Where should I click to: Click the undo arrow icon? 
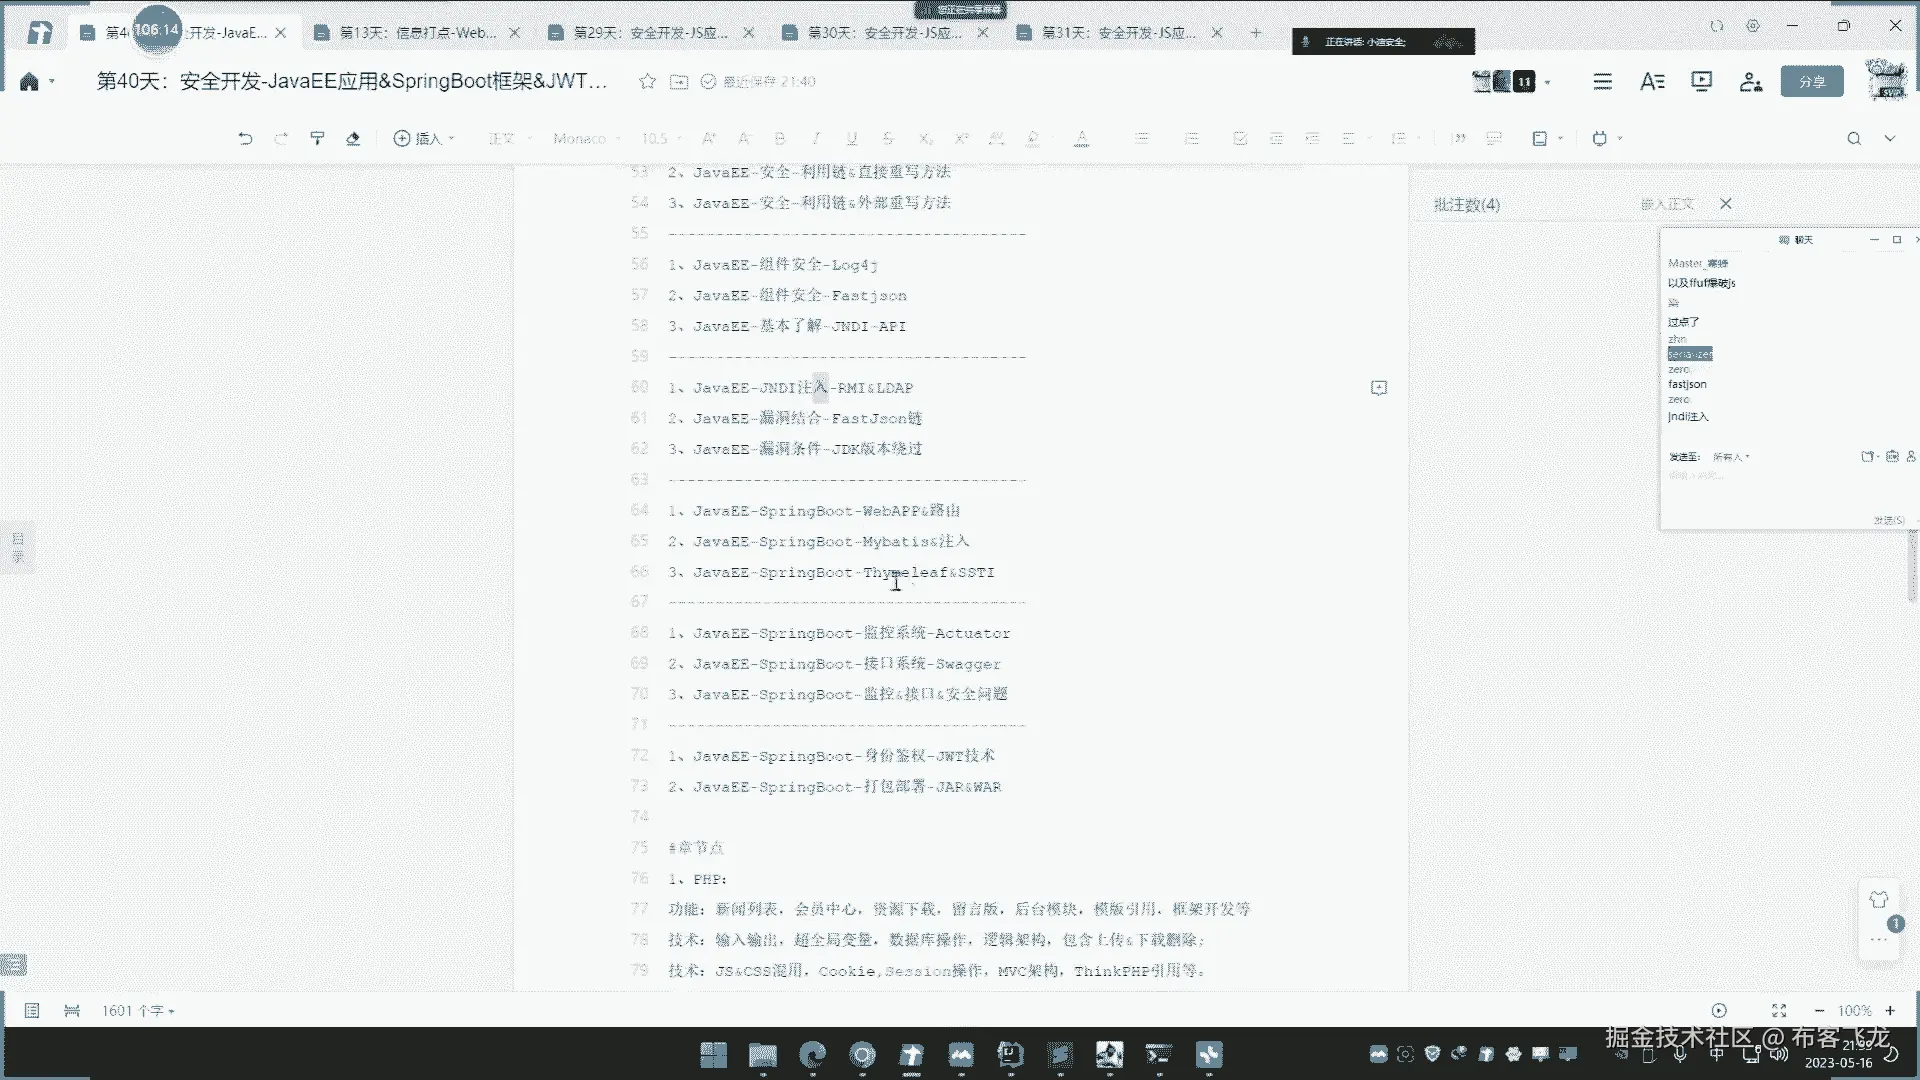[245, 139]
